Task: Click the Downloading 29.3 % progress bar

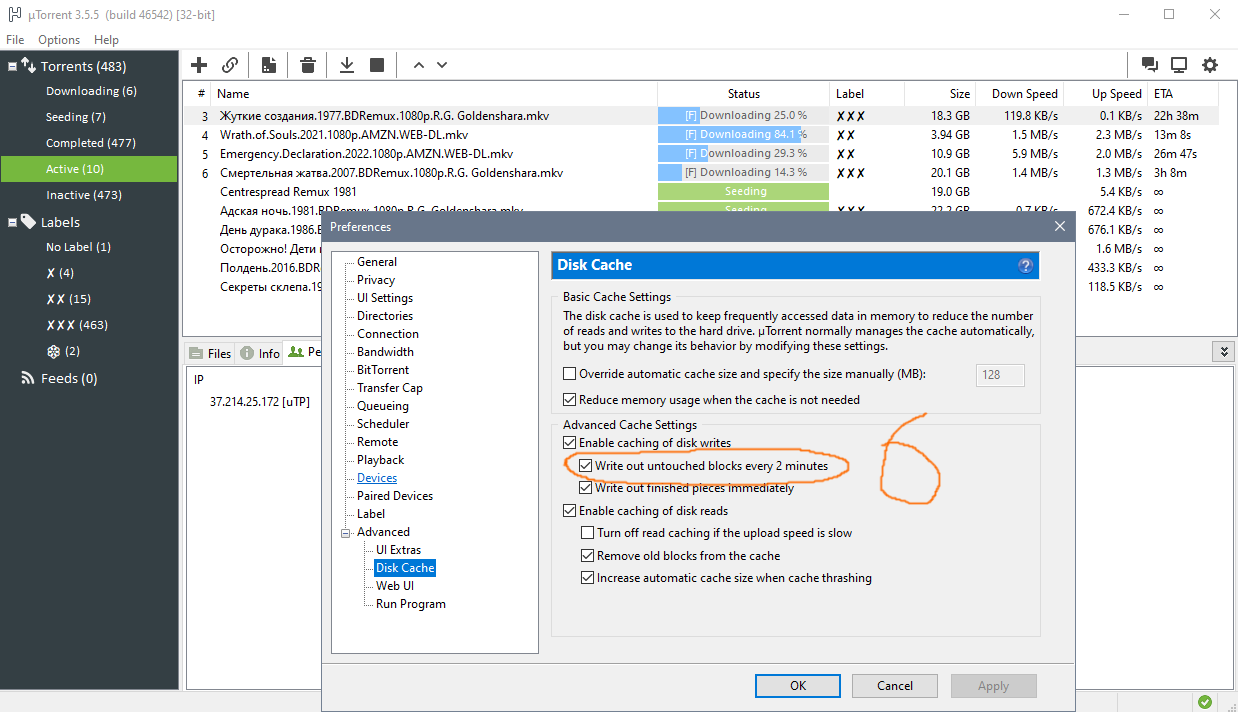Action: pyautogui.click(x=744, y=154)
